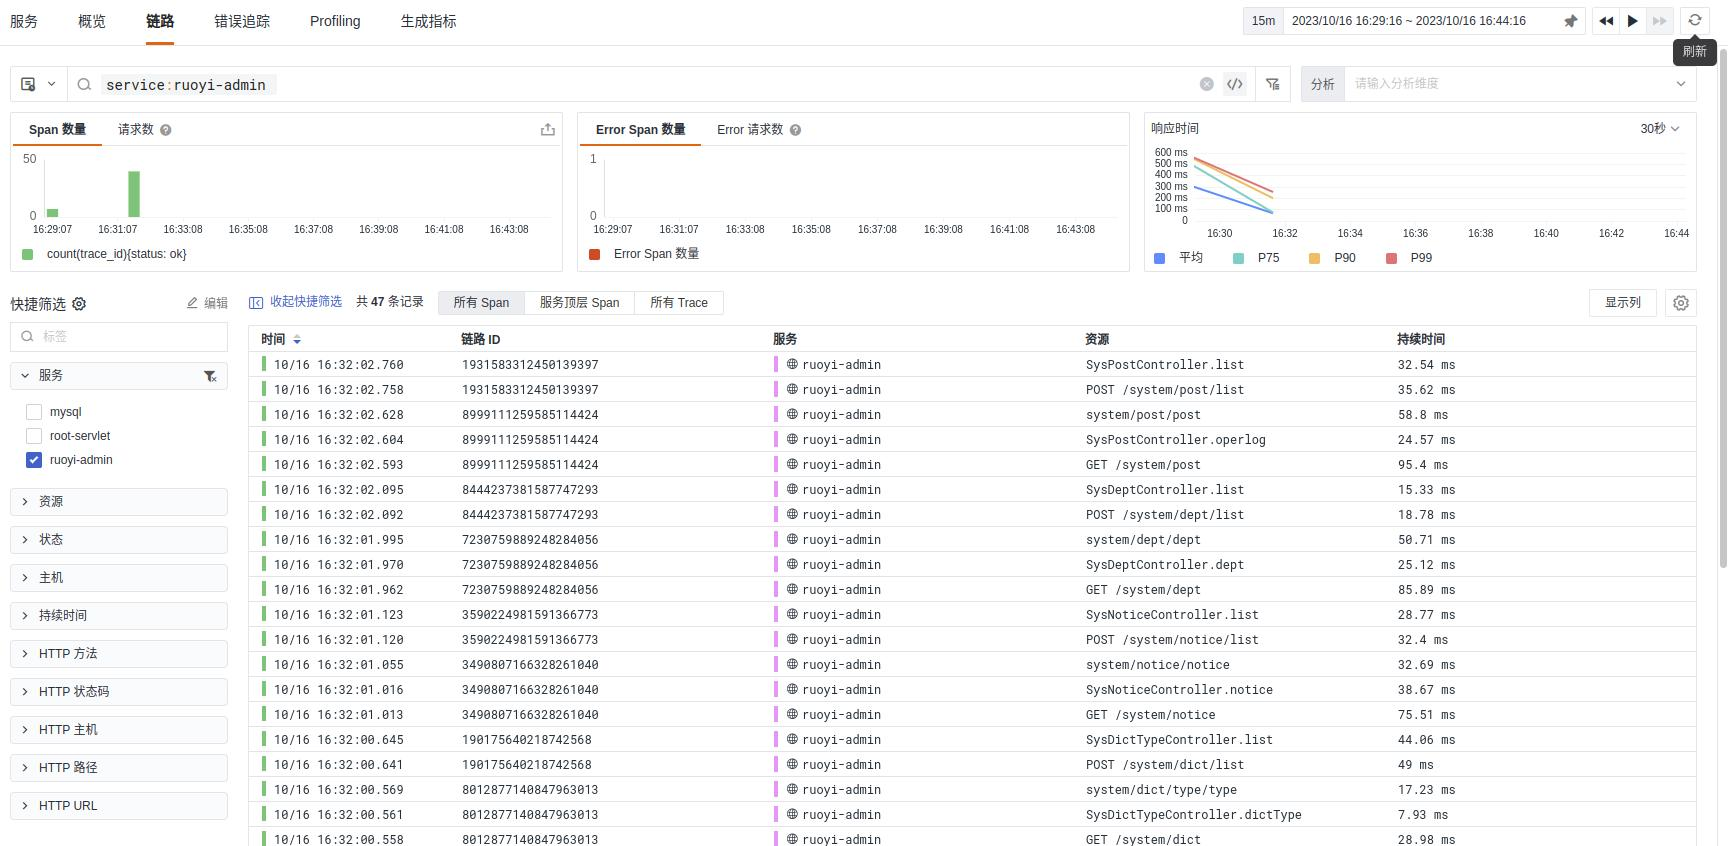This screenshot has height=846, width=1728.
Task: Expand the 状态 filter section
Action: coord(119,540)
